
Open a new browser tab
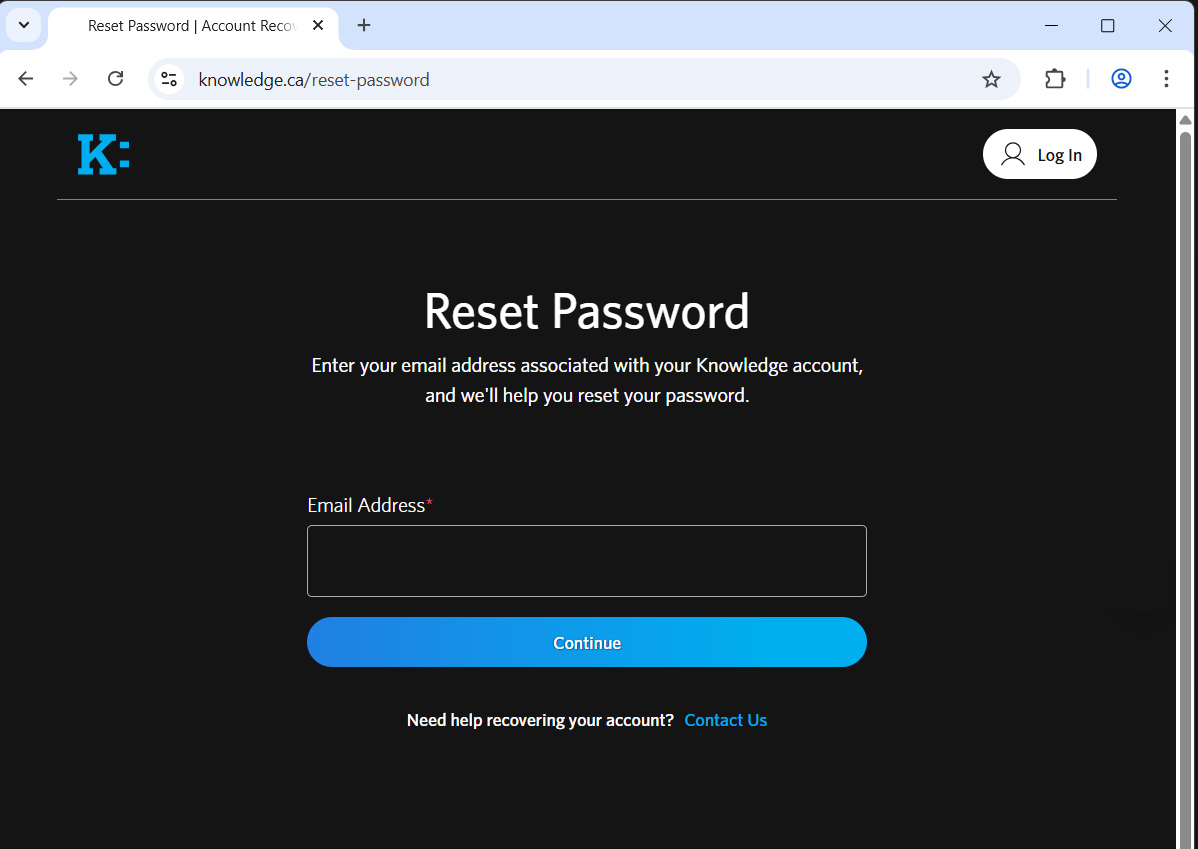click(364, 25)
